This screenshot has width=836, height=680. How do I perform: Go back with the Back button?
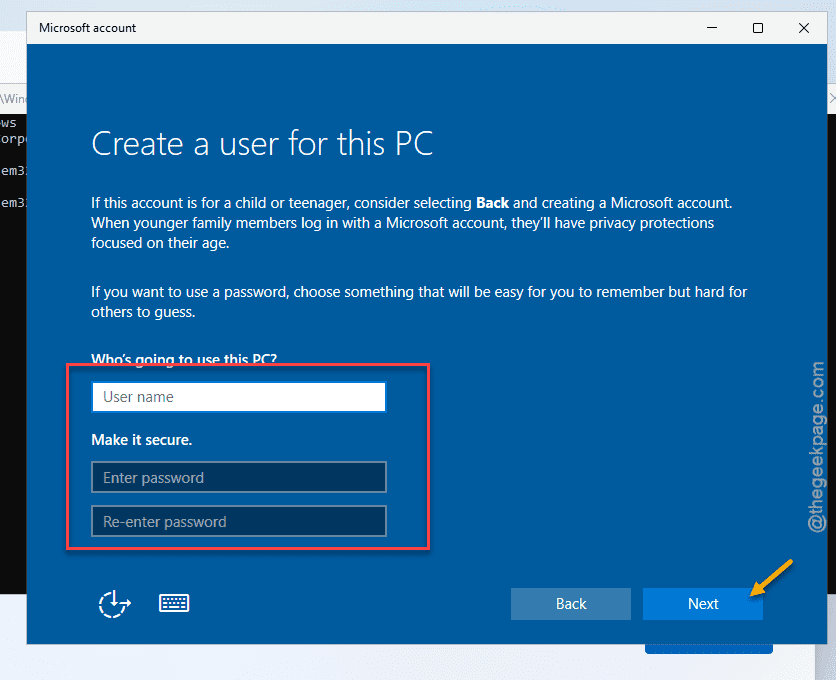pos(570,604)
